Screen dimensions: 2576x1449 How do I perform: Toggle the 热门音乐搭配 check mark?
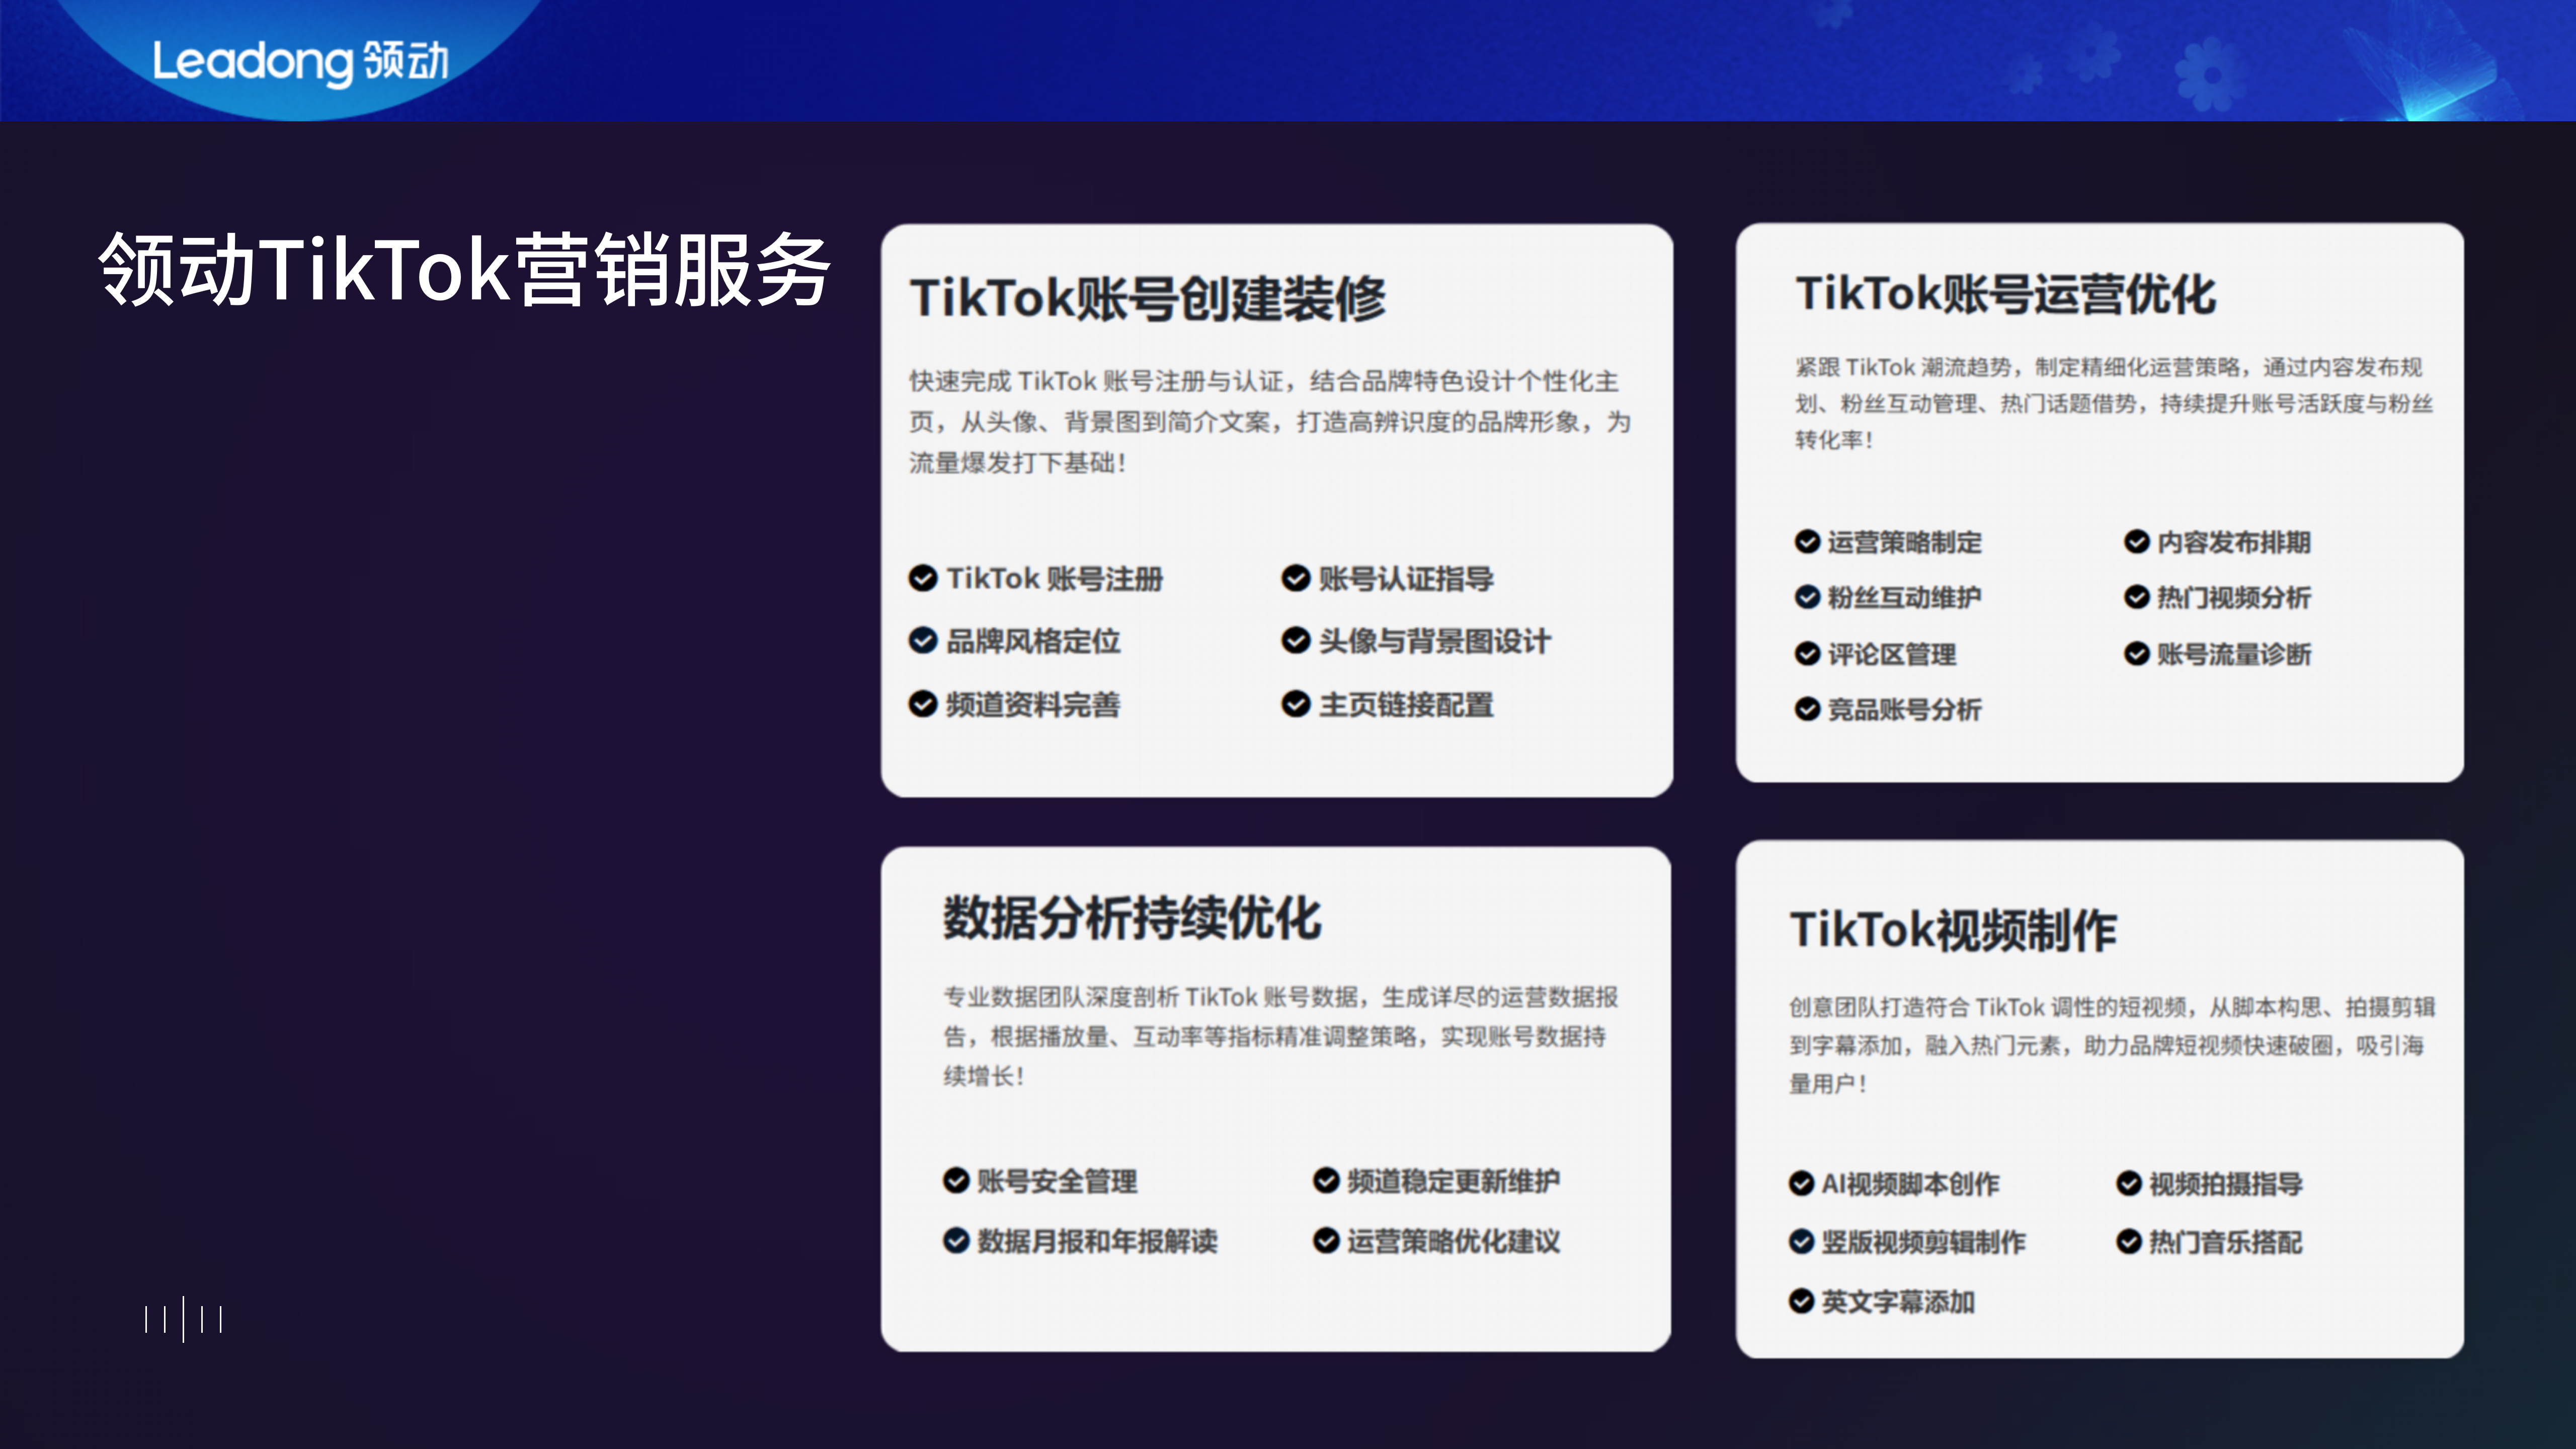click(x=2128, y=1242)
